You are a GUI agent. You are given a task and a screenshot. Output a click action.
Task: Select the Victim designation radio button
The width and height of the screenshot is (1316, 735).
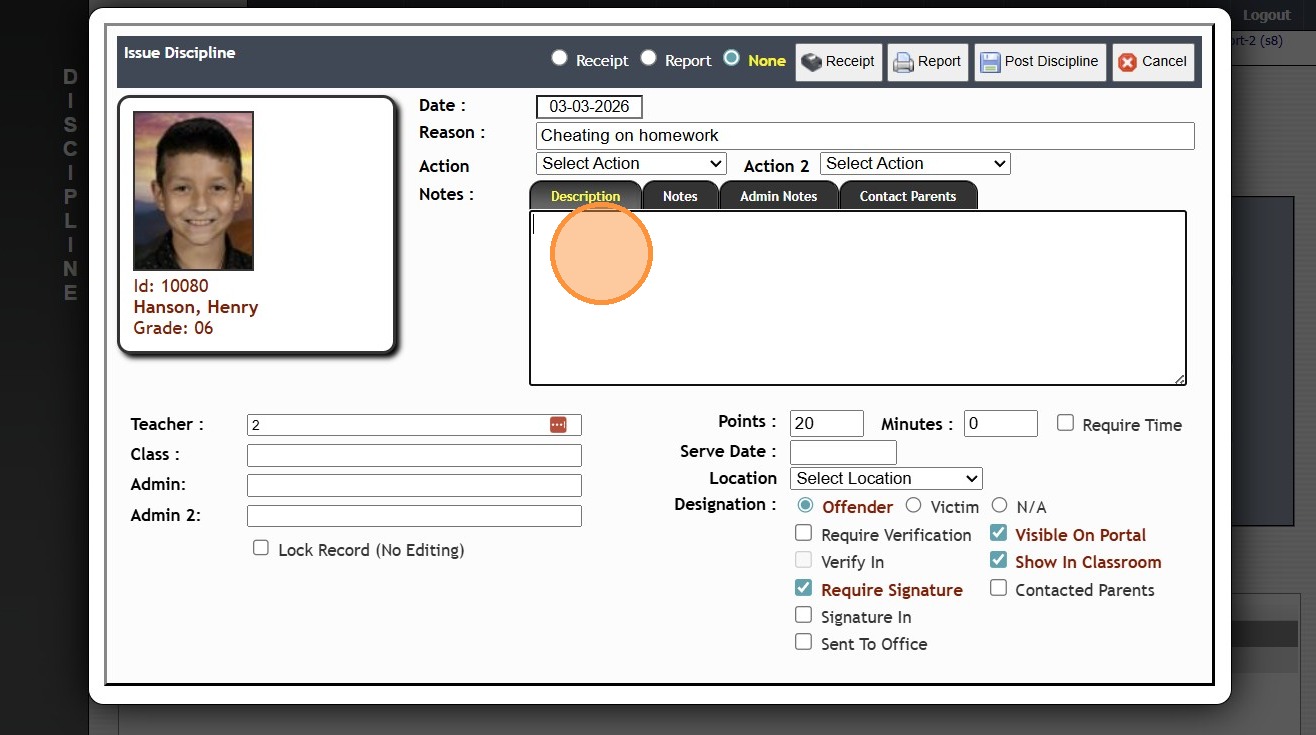click(x=913, y=506)
